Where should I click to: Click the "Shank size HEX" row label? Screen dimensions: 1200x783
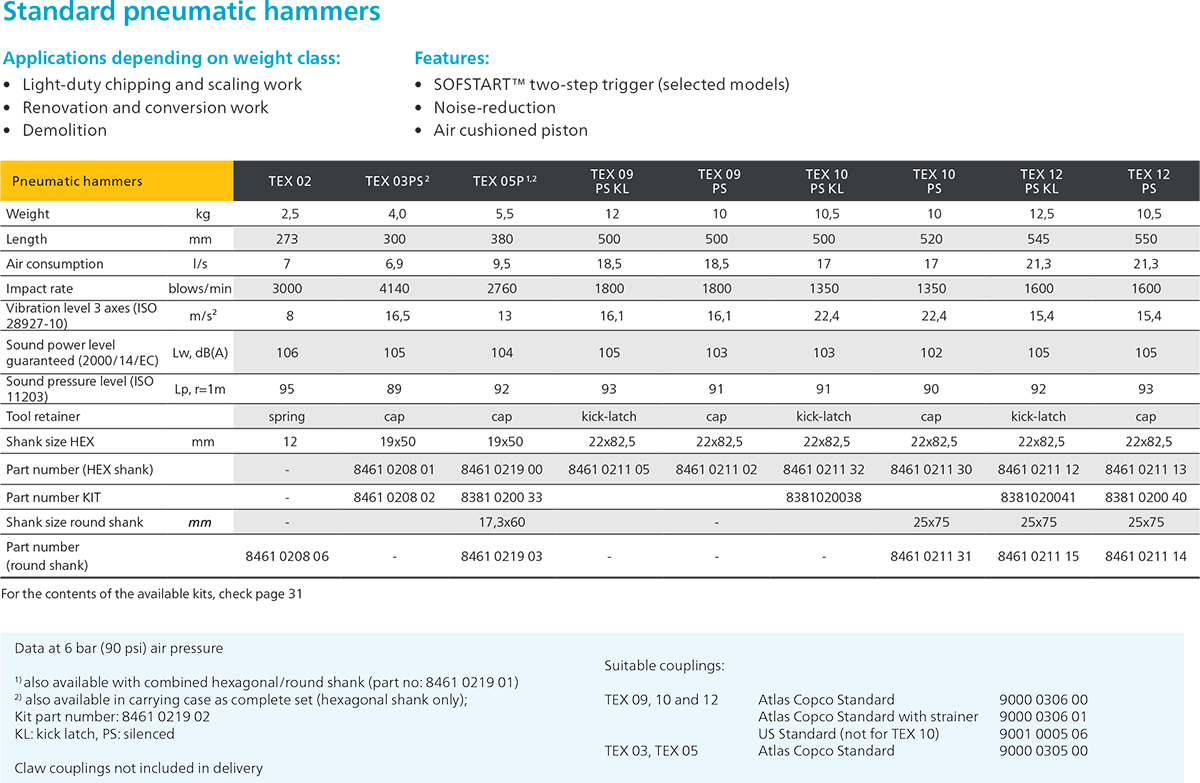pyautogui.click(x=52, y=441)
